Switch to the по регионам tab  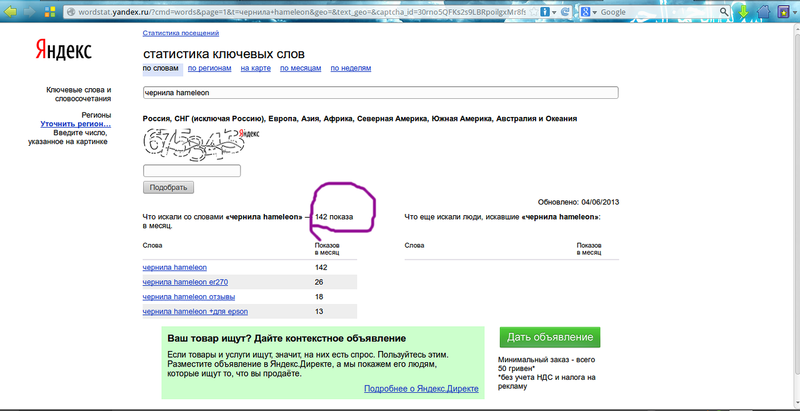(x=210, y=68)
